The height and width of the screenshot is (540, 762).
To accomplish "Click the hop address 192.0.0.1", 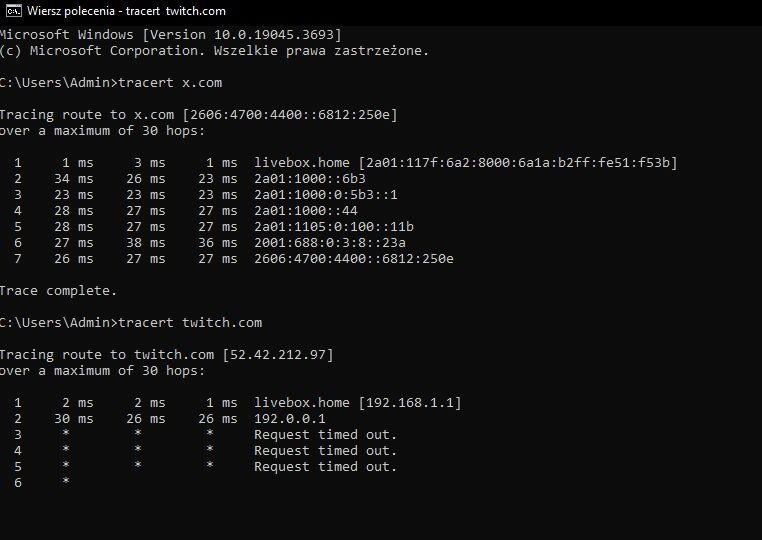I will [x=290, y=419].
